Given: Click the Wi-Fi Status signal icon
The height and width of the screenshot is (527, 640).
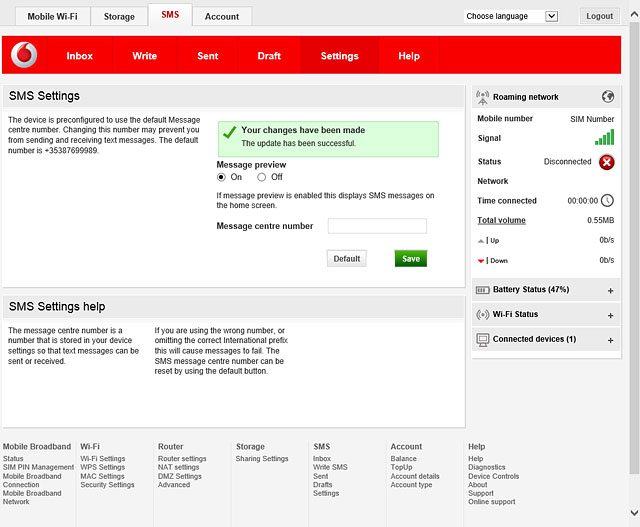Looking at the screenshot, I should [x=482, y=315].
